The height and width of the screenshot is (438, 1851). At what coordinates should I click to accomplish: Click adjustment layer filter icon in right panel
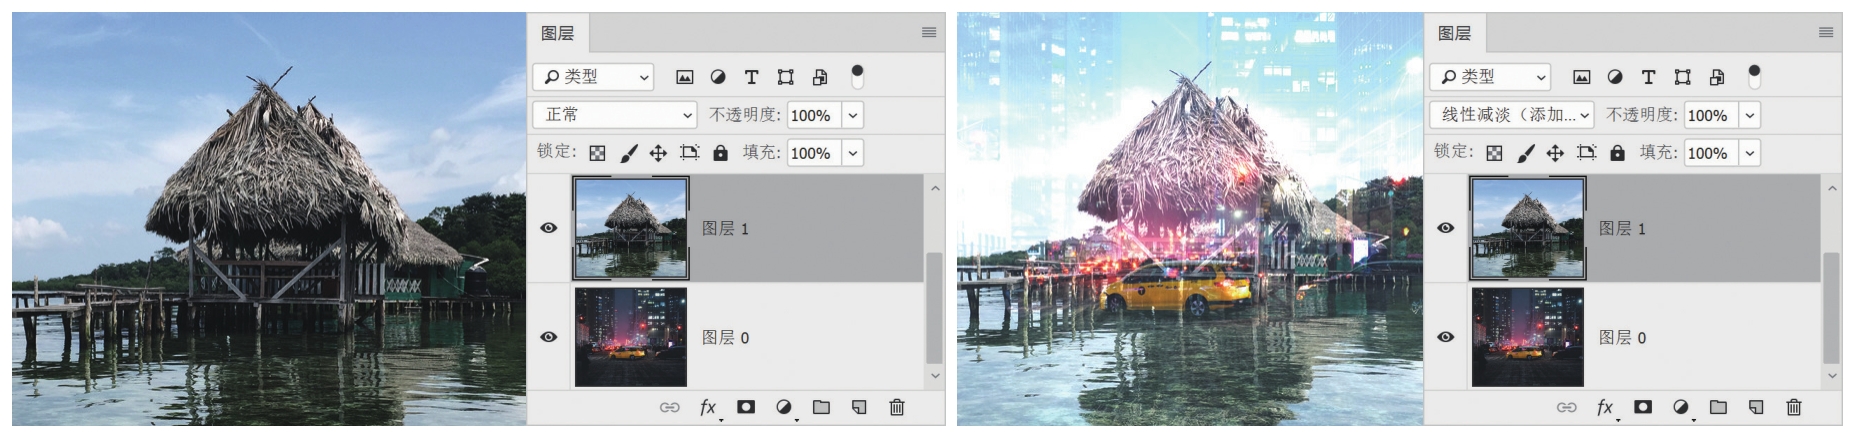click(x=1615, y=77)
